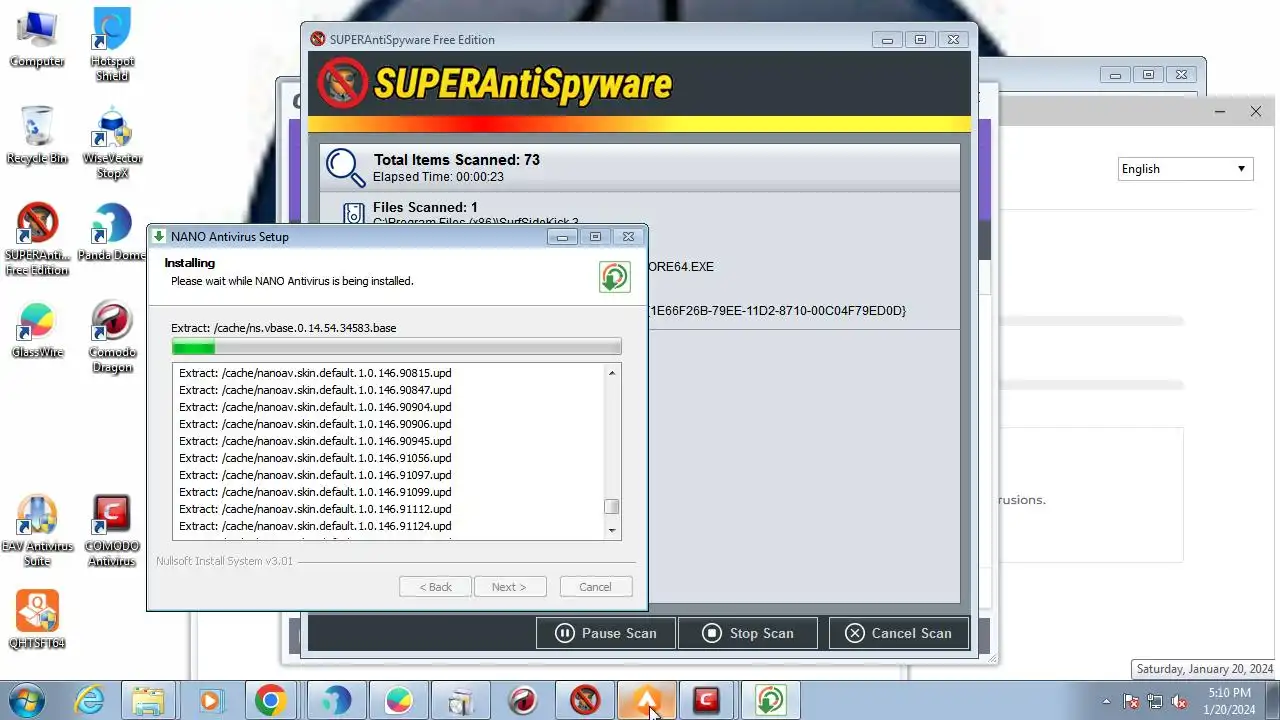Select log line ending 146.90815.upd
The image size is (1280, 720).
pos(315,373)
